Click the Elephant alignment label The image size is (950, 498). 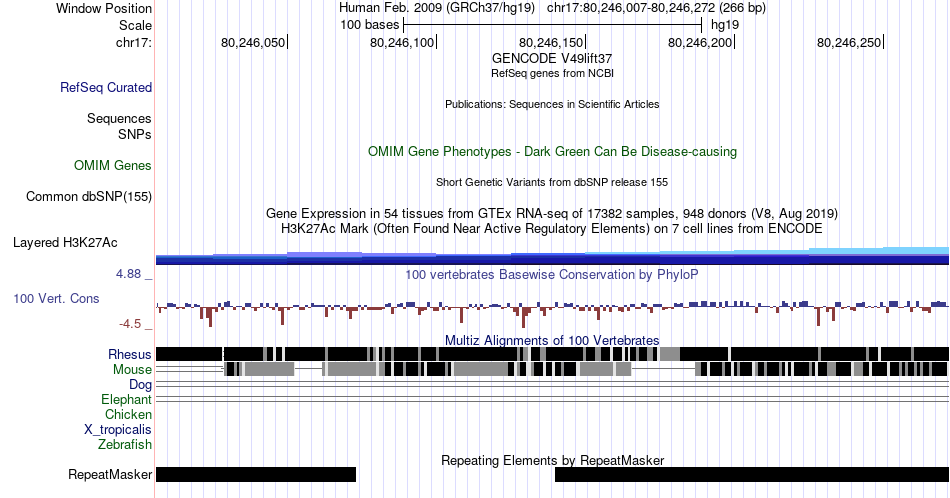tap(126, 399)
